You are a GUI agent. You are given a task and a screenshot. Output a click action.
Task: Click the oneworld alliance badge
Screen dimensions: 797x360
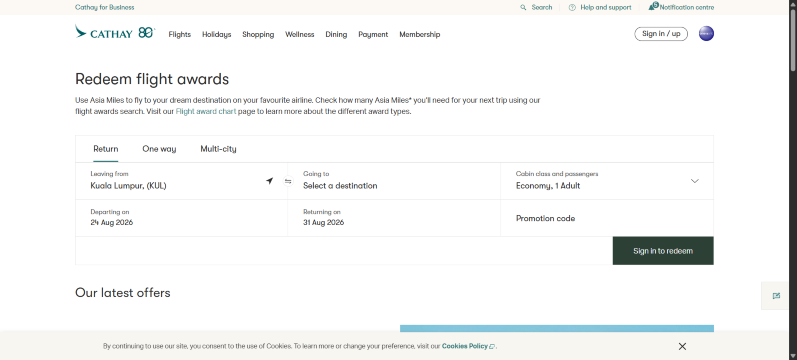pos(706,34)
